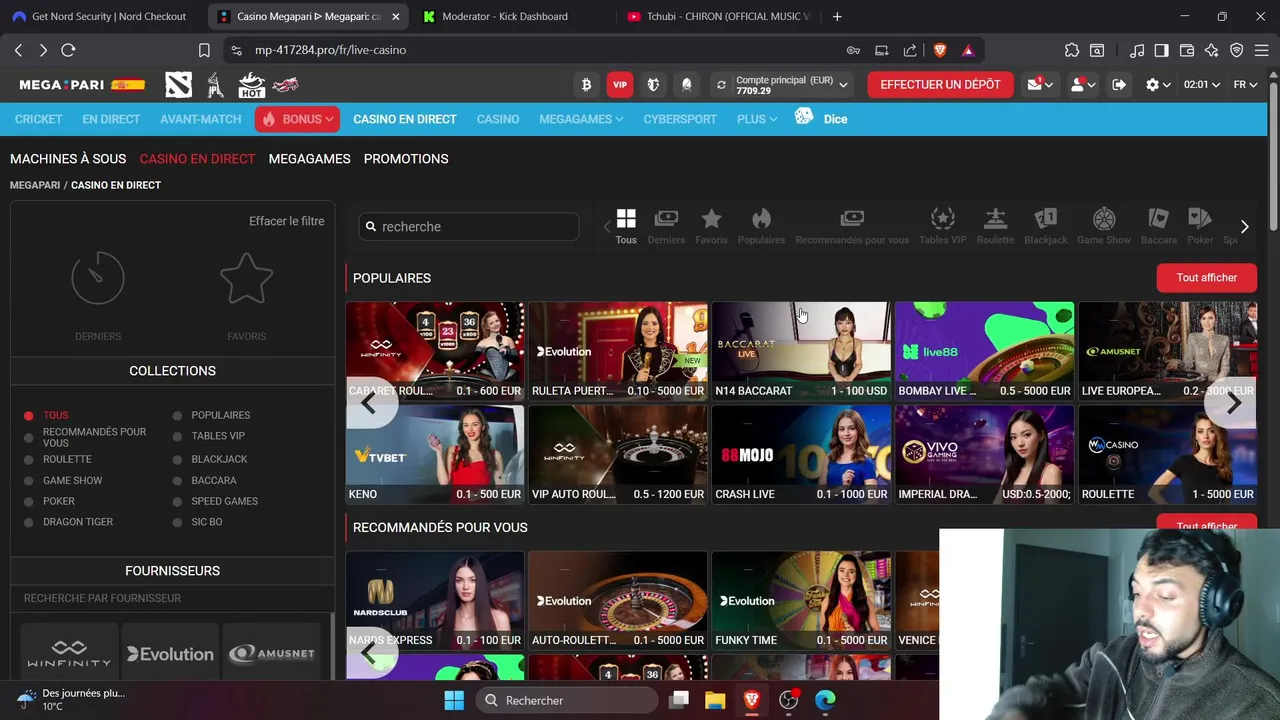Click the notification bell icon

(x=686, y=85)
